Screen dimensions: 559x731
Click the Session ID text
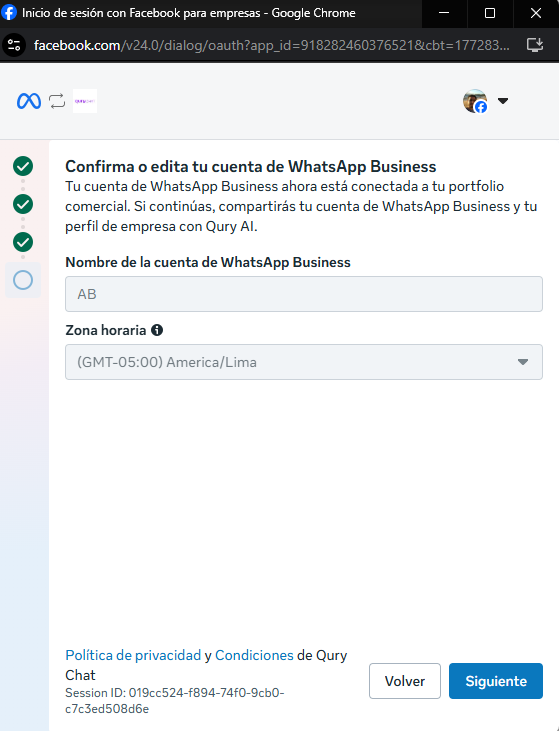click(175, 701)
